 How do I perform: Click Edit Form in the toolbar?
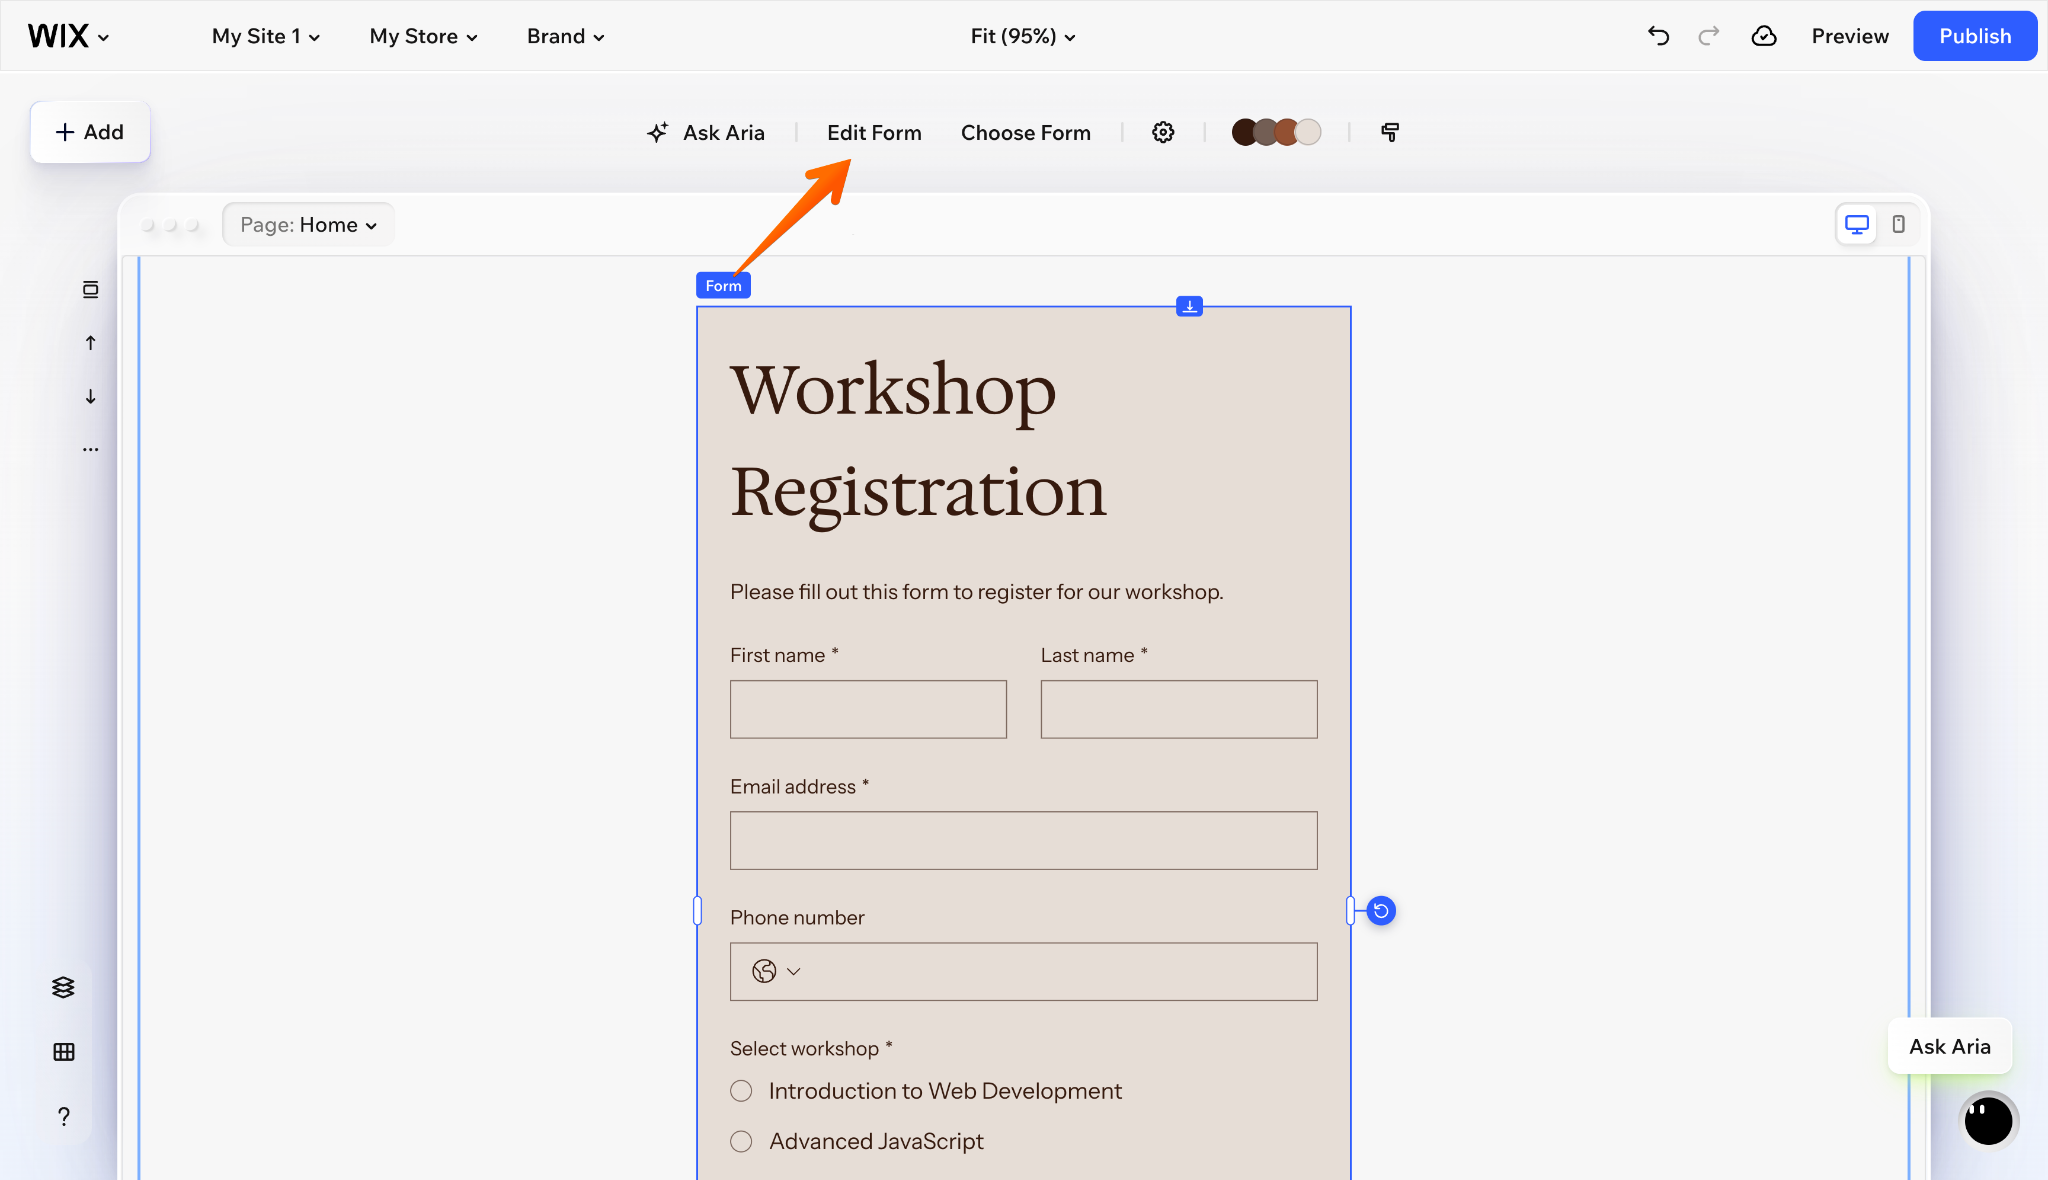(874, 132)
